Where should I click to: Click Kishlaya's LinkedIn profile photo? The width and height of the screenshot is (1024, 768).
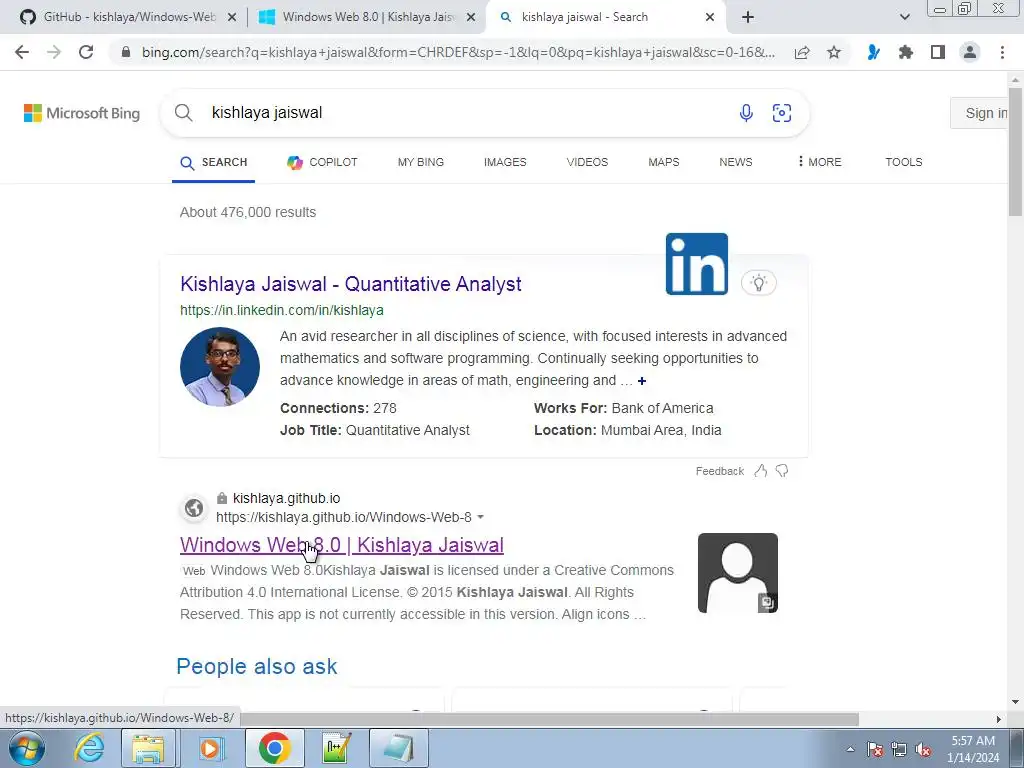click(x=220, y=367)
